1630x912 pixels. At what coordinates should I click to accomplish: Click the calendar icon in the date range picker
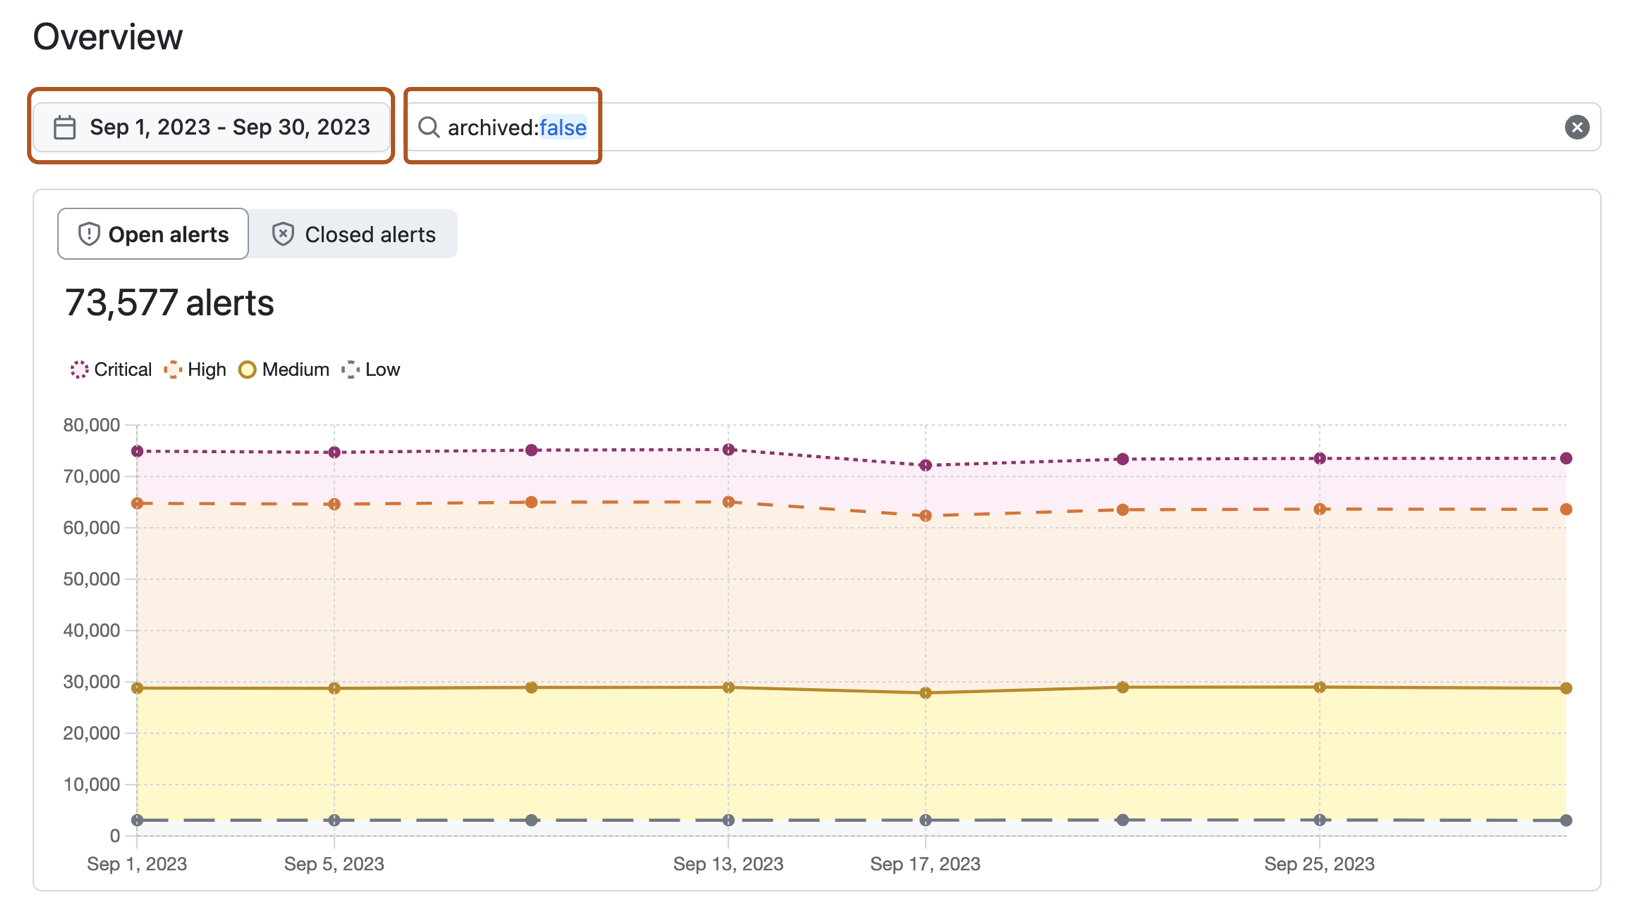[x=63, y=127]
